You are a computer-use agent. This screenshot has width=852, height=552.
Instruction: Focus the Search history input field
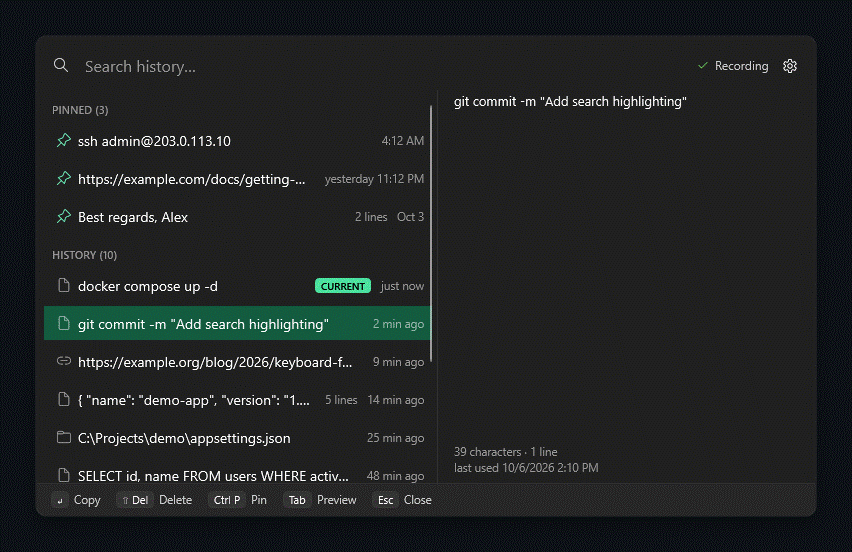click(x=380, y=66)
